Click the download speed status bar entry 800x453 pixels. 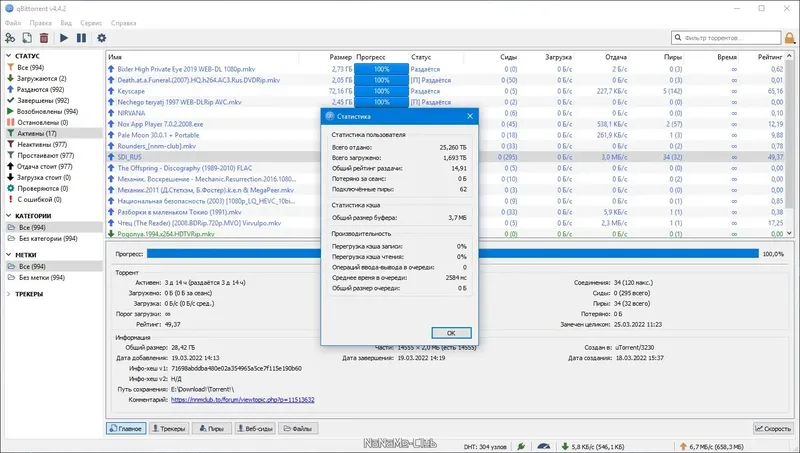[593, 446]
